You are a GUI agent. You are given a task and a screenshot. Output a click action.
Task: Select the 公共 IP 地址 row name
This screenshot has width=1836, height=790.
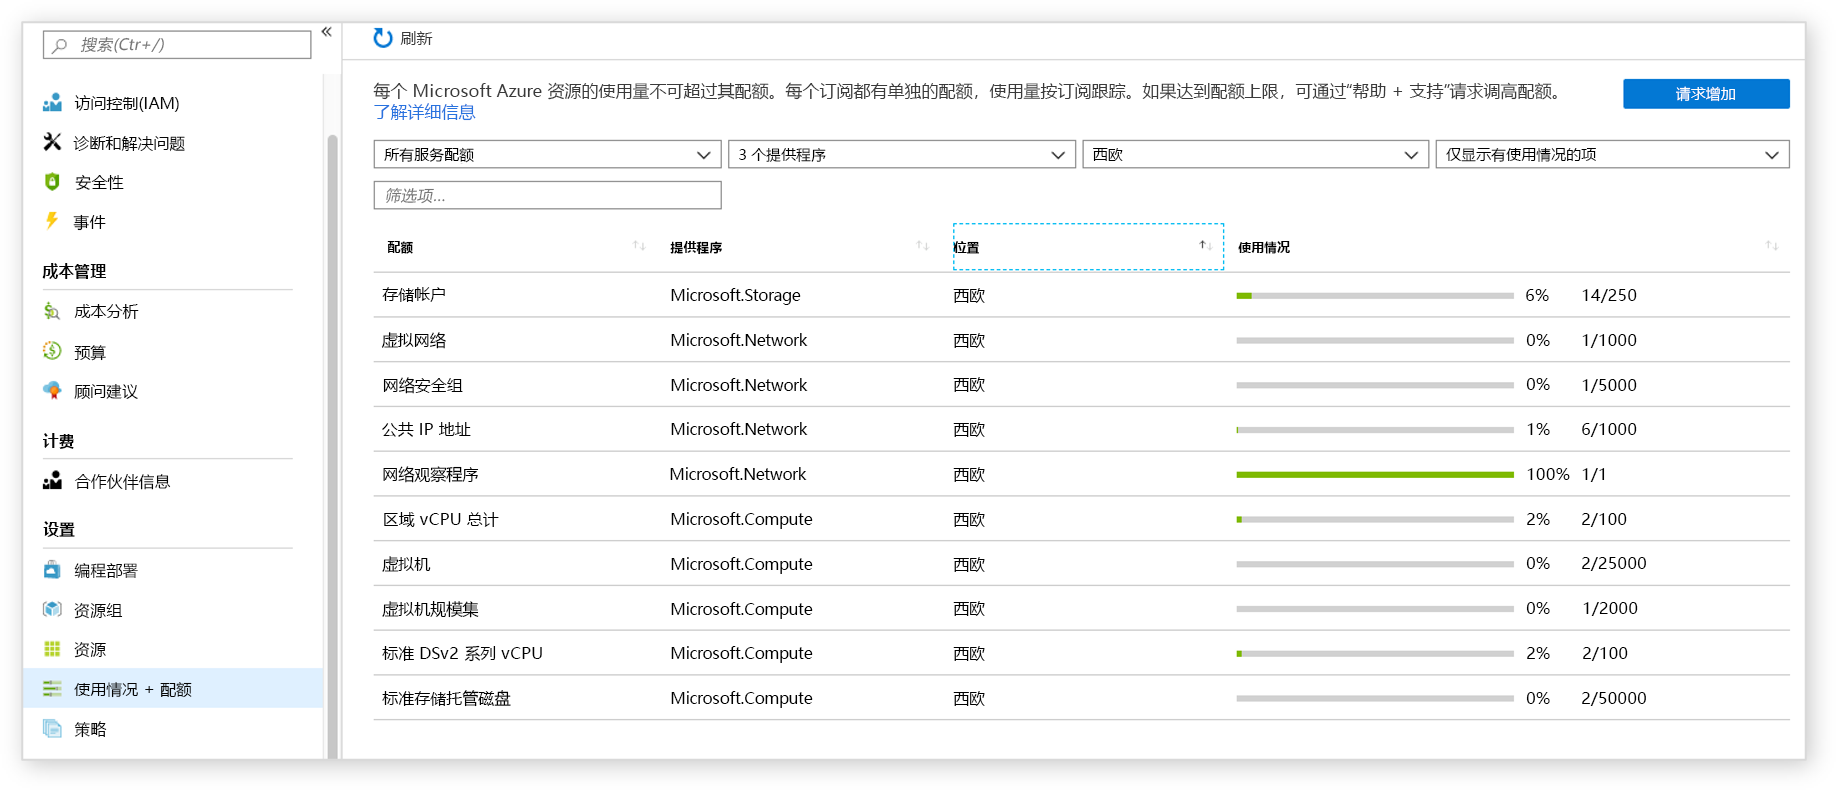click(426, 429)
